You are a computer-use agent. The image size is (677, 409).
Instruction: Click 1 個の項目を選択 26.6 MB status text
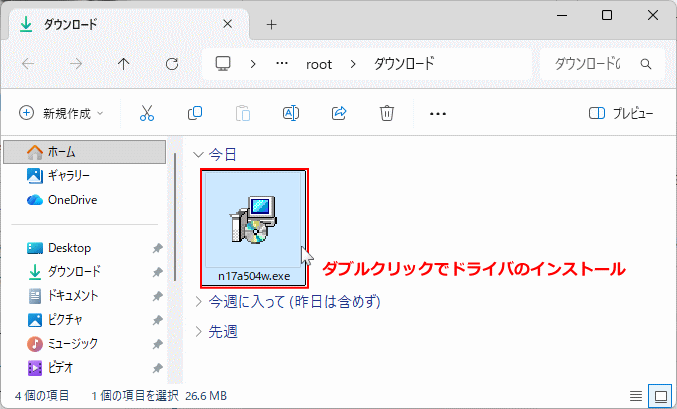coord(159,396)
